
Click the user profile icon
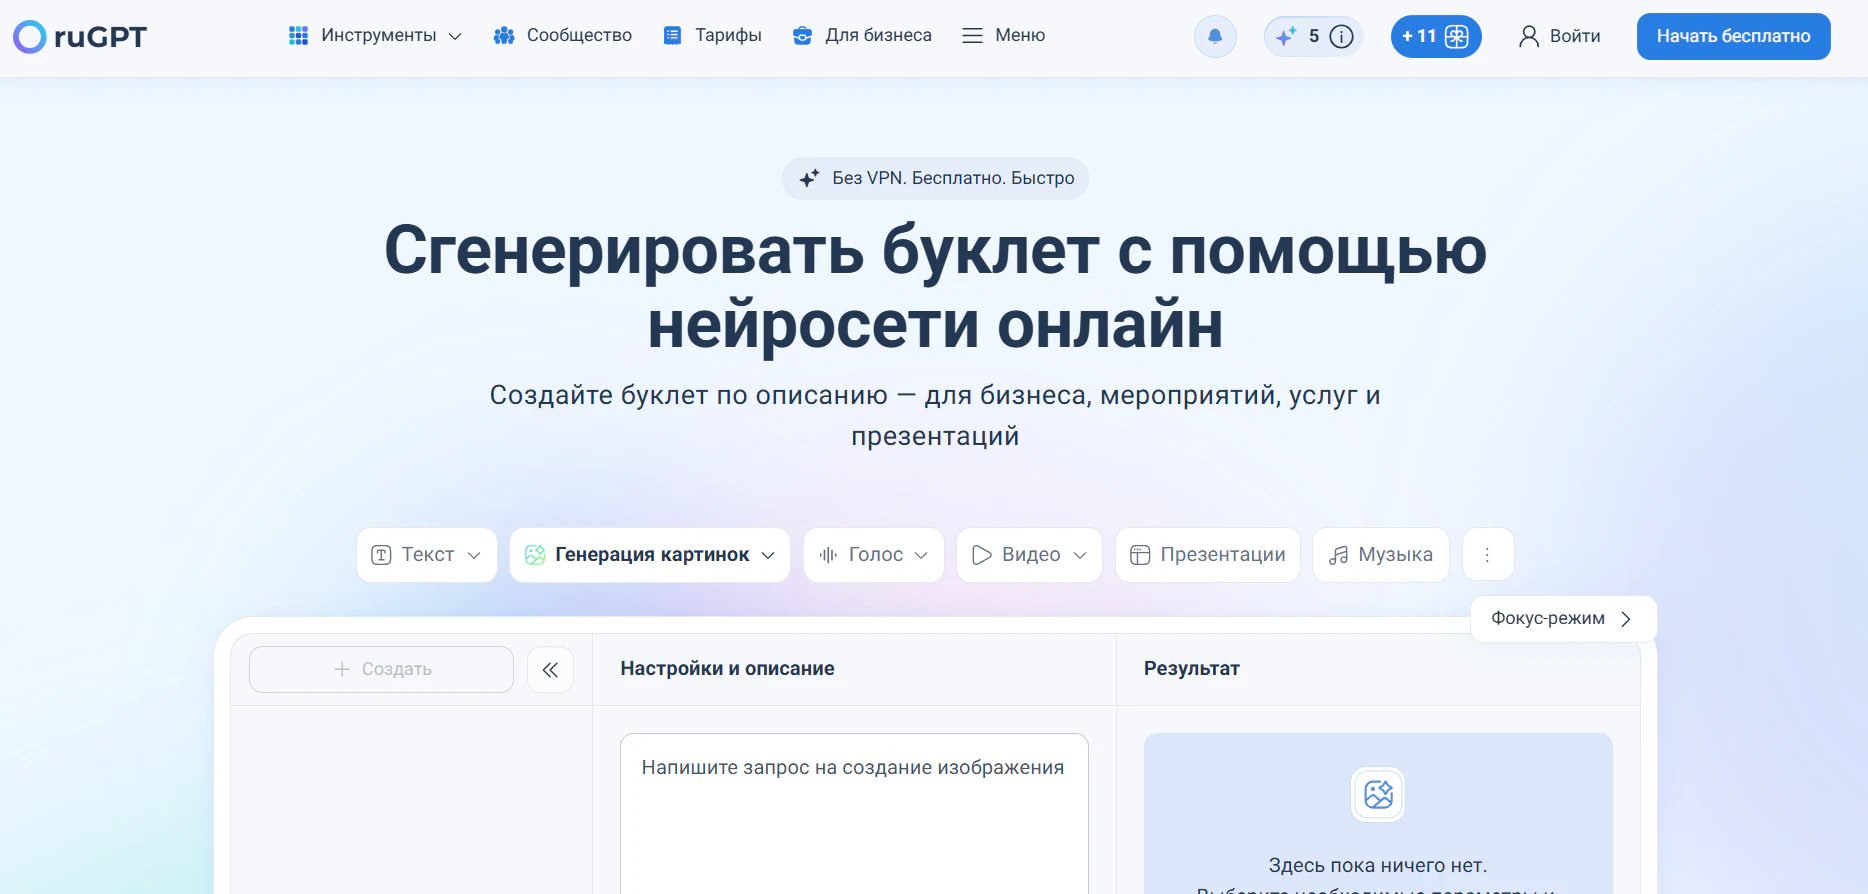pos(1529,37)
